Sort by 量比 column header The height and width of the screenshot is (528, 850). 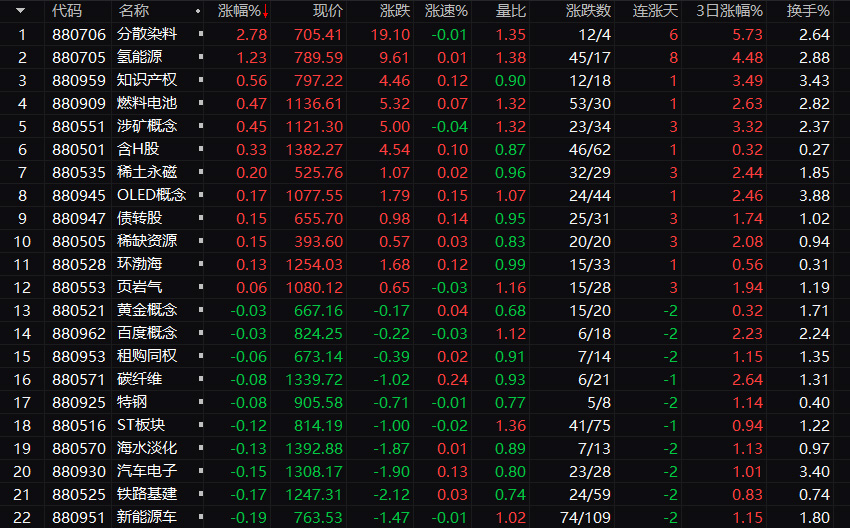tap(511, 11)
